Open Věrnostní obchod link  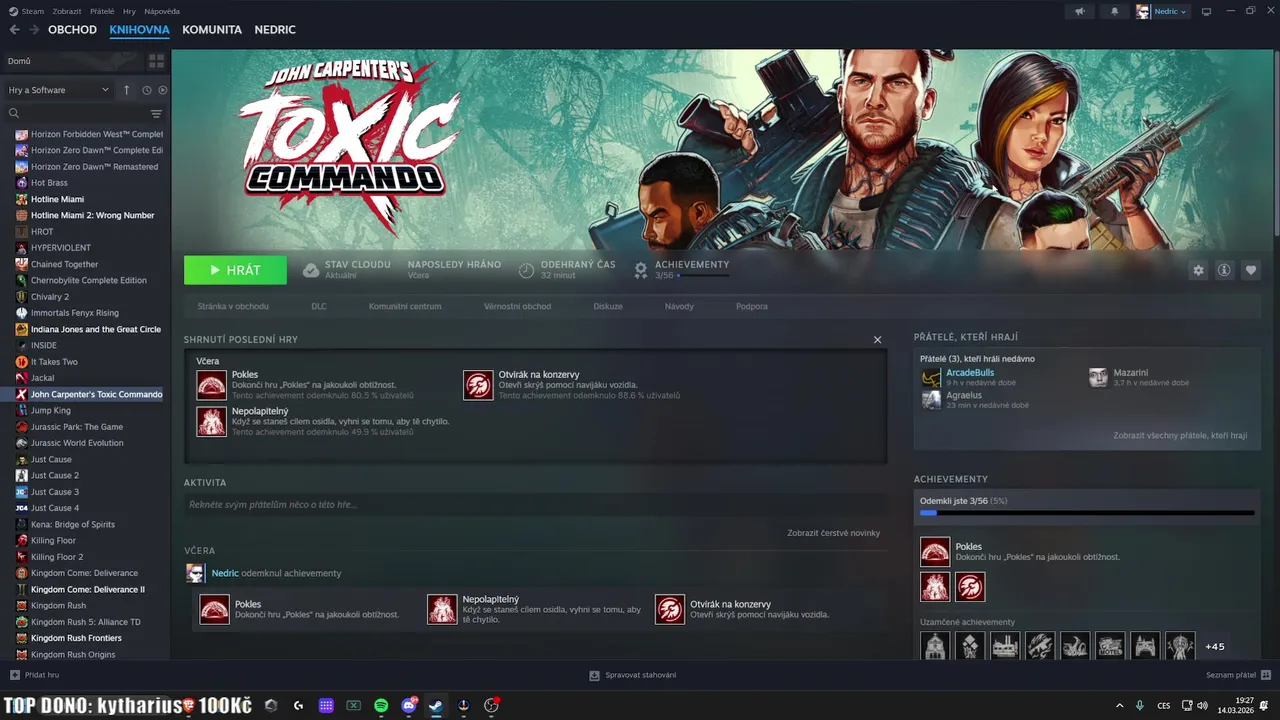point(517,306)
